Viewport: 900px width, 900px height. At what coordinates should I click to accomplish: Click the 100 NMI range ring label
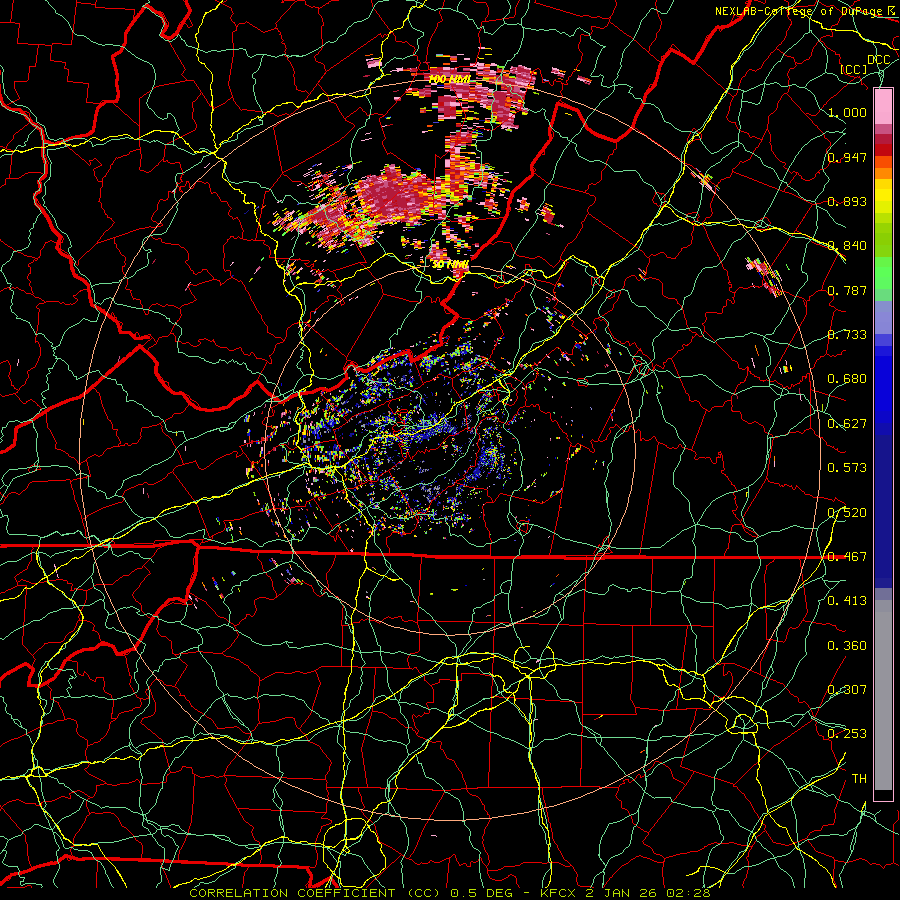click(x=450, y=79)
